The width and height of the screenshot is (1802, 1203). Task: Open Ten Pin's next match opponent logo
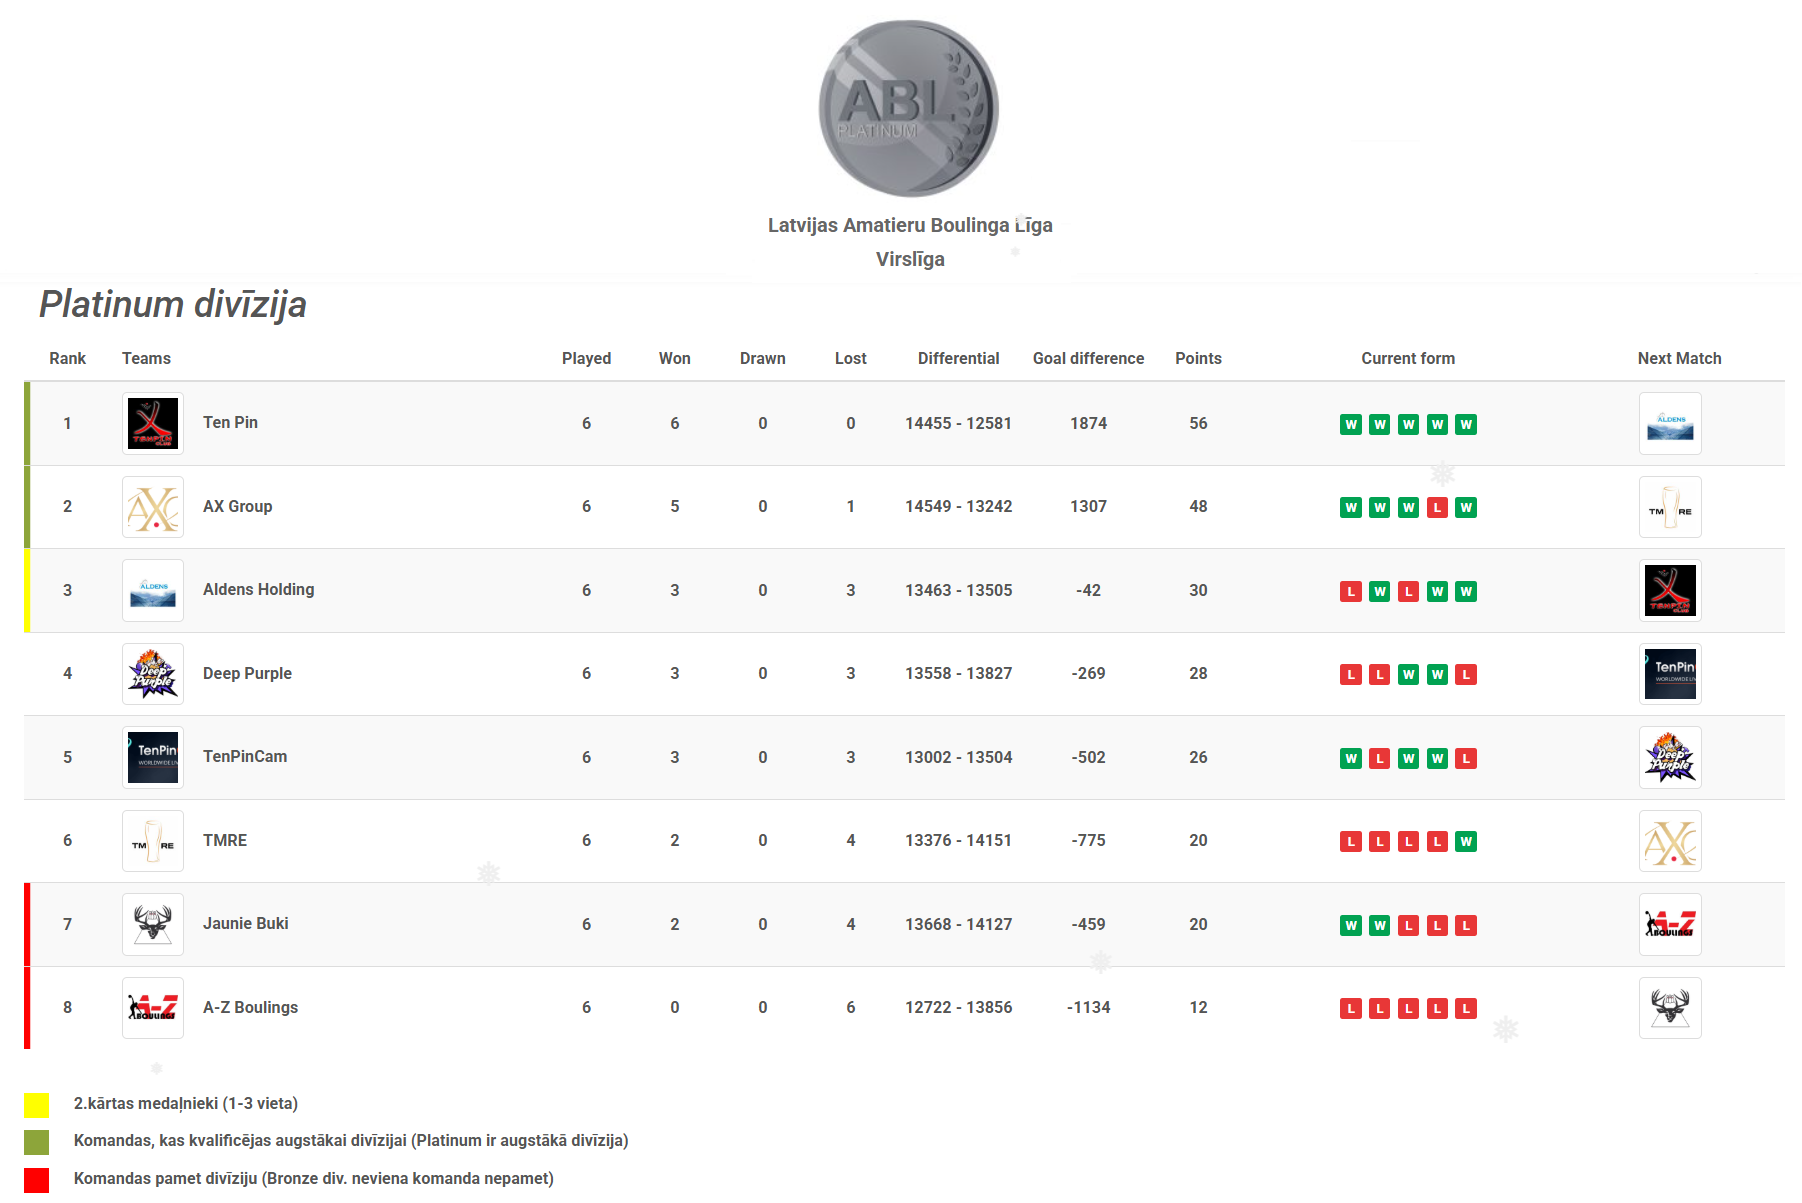click(1670, 424)
